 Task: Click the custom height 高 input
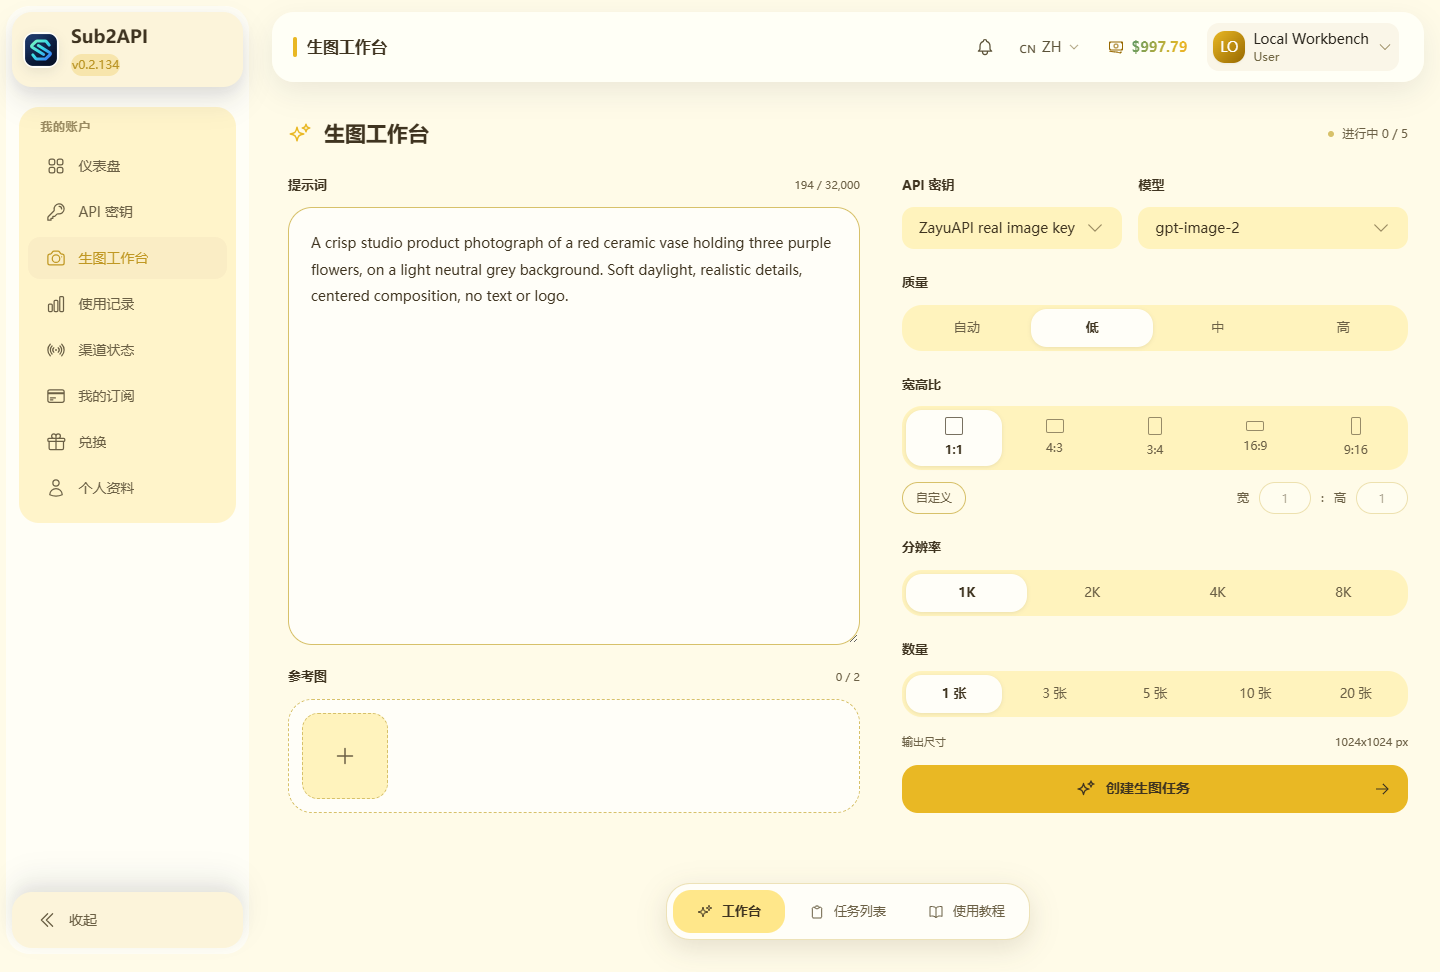click(1382, 498)
